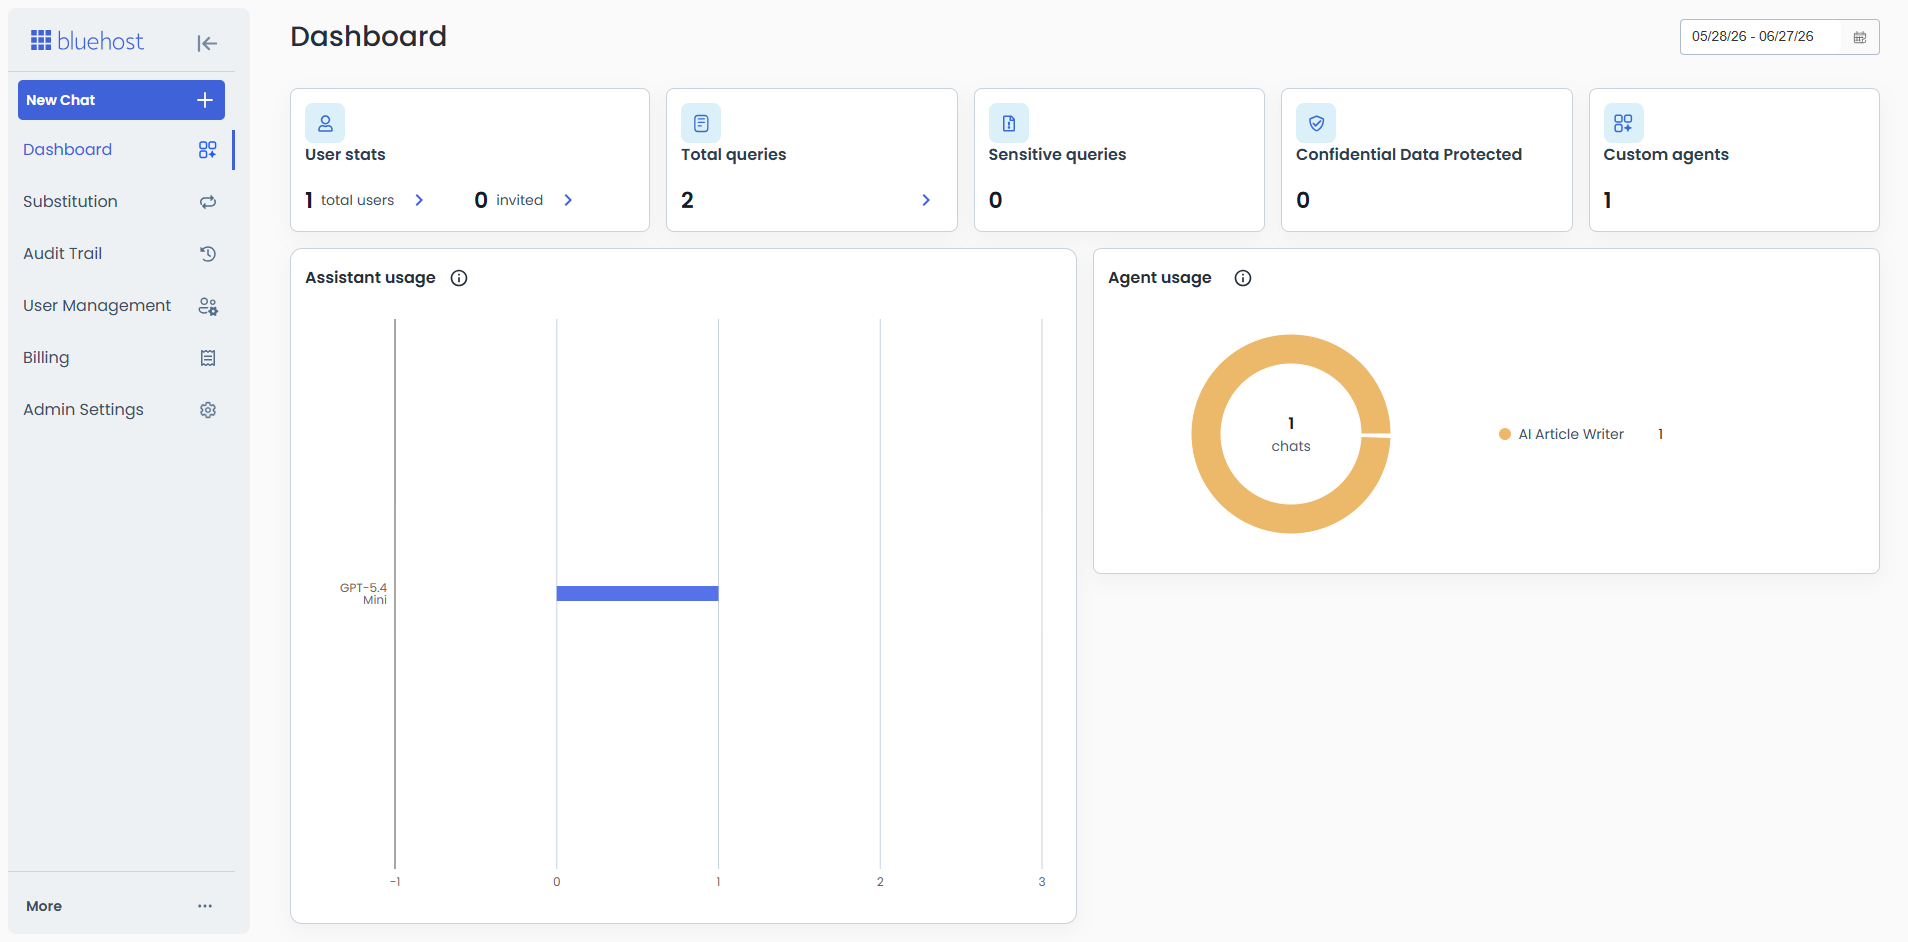The width and height of the screenshot is (1908, 942).
Task: Click the bluehost brand text
Action: (100, 41)
